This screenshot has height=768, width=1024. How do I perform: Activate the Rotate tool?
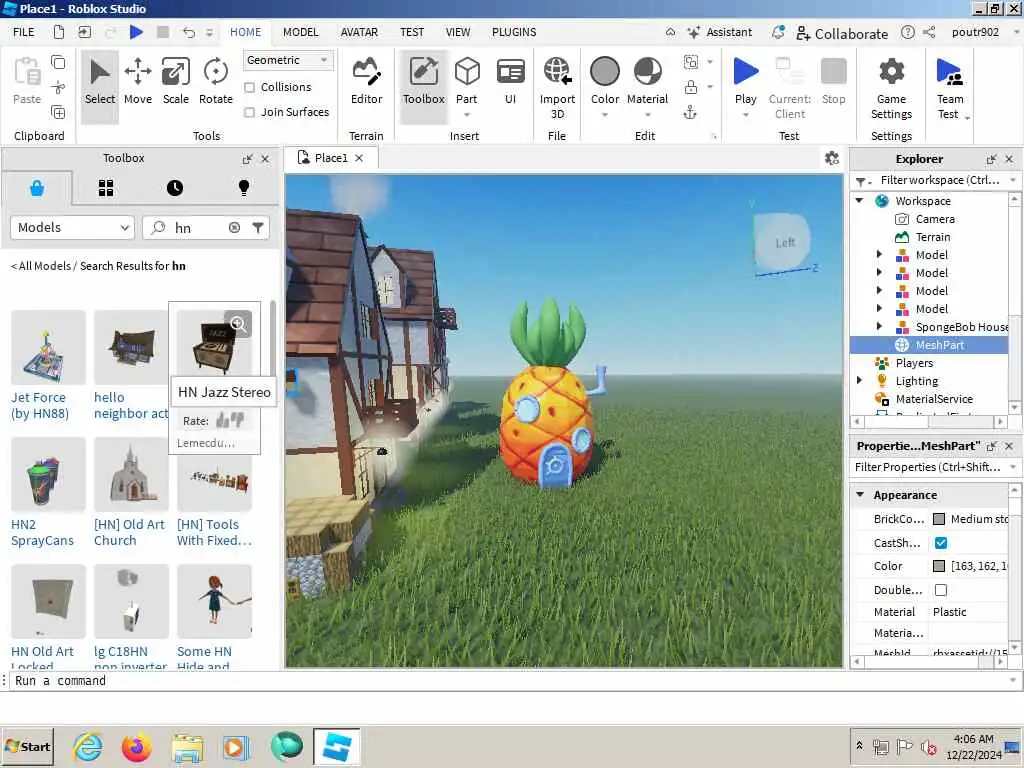216,82
